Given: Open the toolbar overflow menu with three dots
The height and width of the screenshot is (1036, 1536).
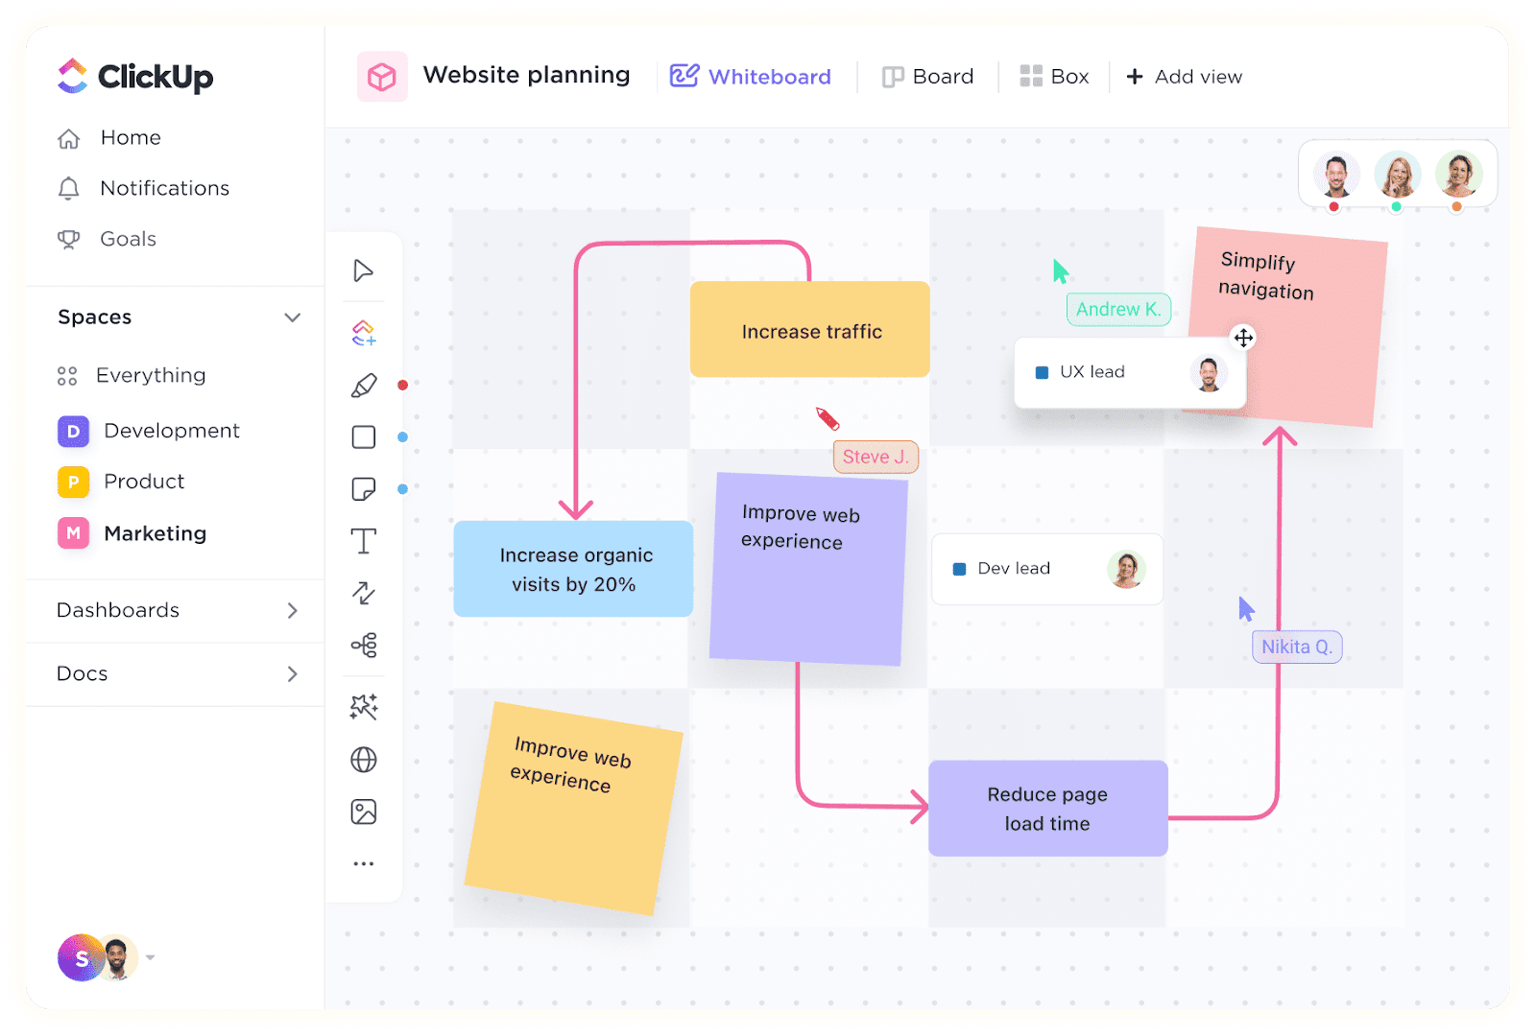Looking at the screenshot, I should pos(363,863).
